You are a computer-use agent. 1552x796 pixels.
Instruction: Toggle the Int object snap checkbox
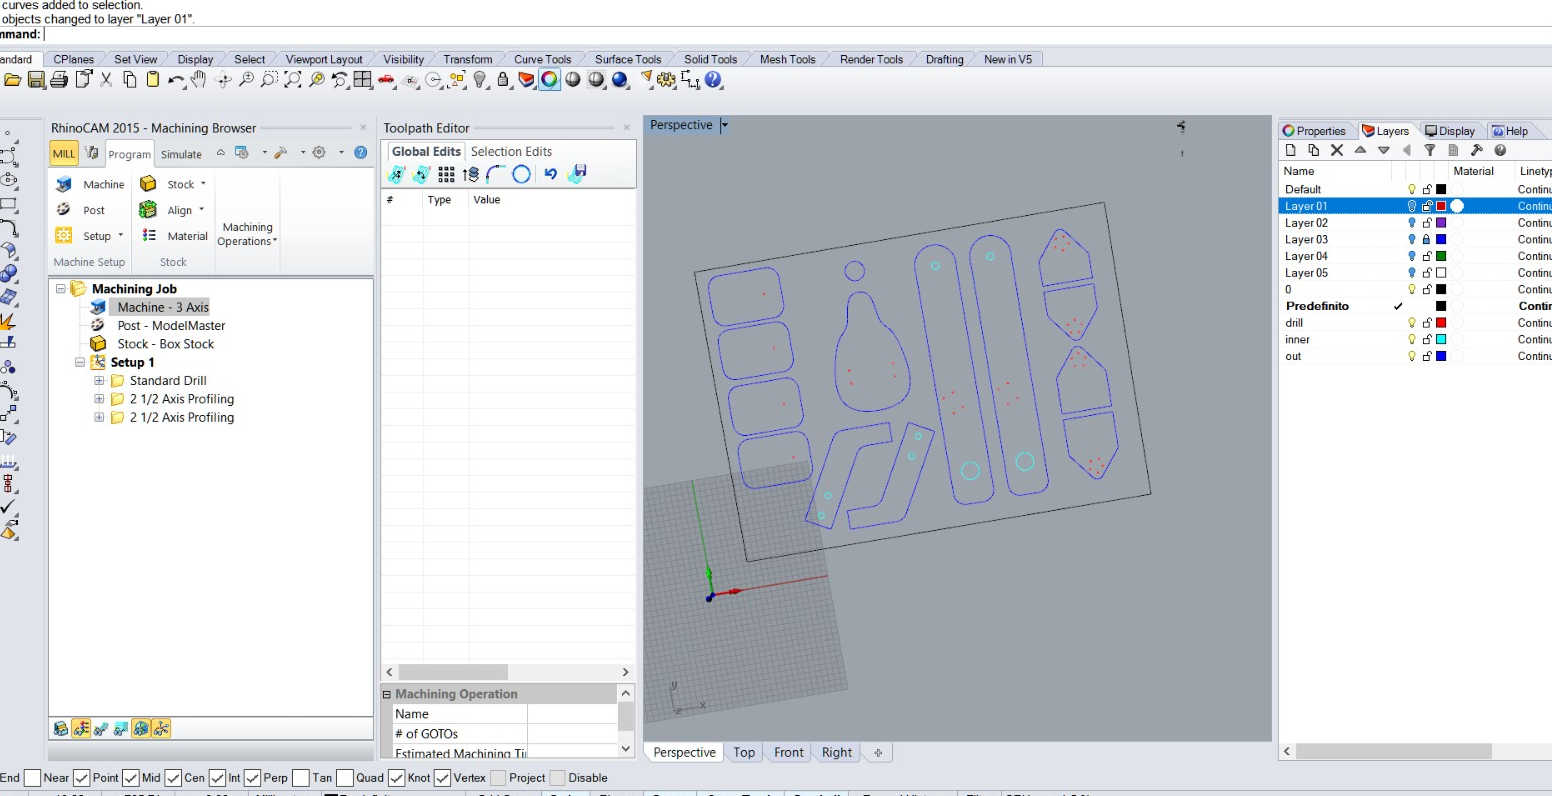click(217, 778)
